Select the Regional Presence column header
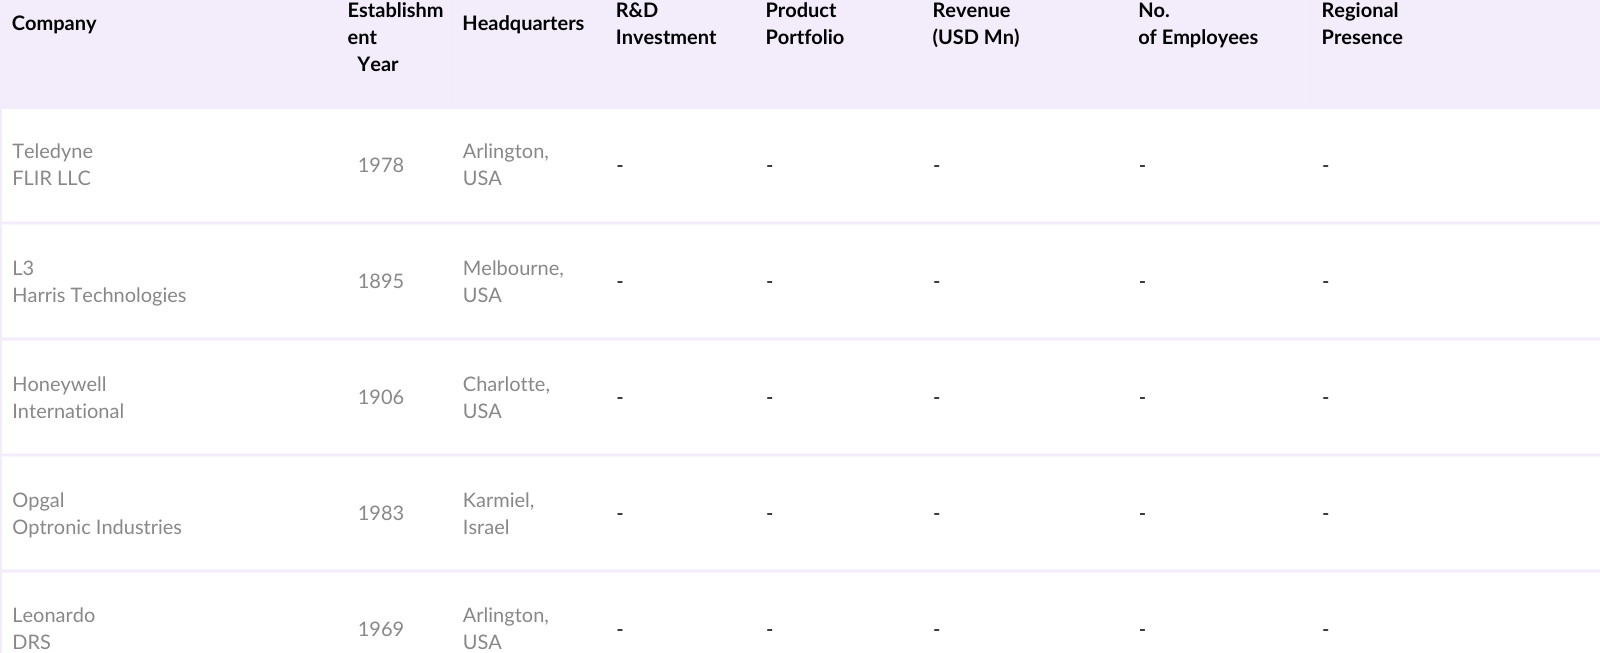Viewport: 1600px width, 653px height. point(1361,24)
